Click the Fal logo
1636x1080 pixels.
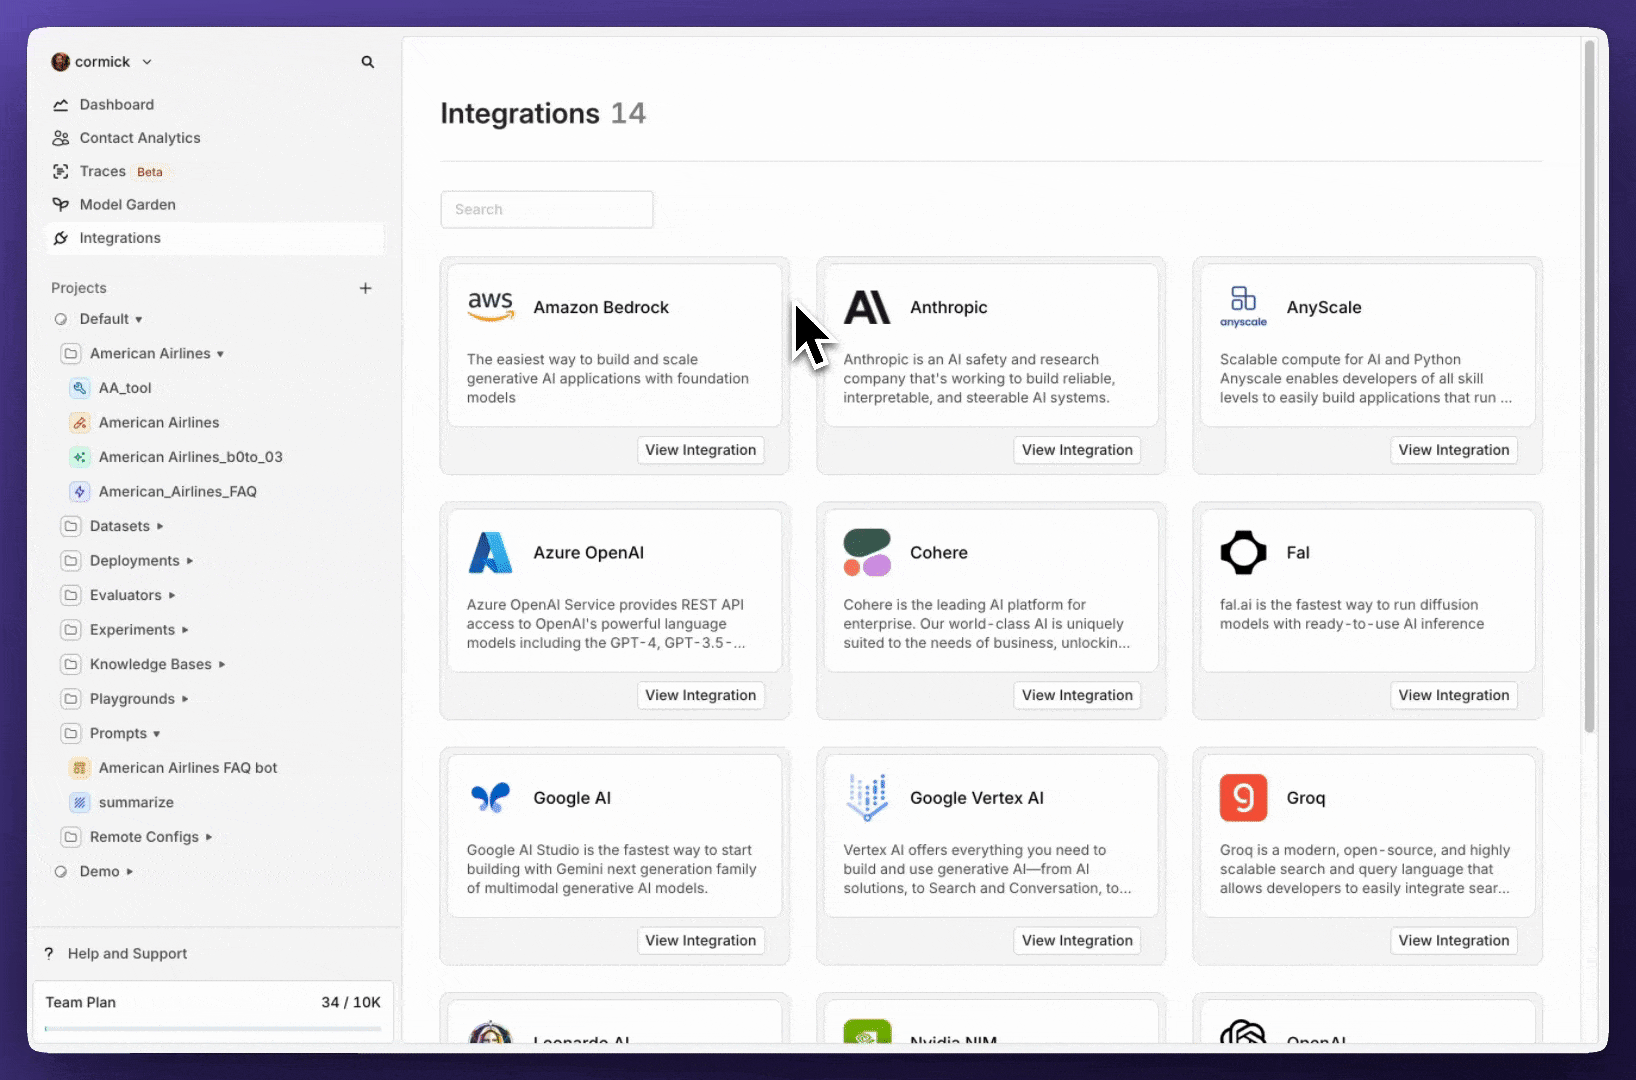coord(1243,552)
